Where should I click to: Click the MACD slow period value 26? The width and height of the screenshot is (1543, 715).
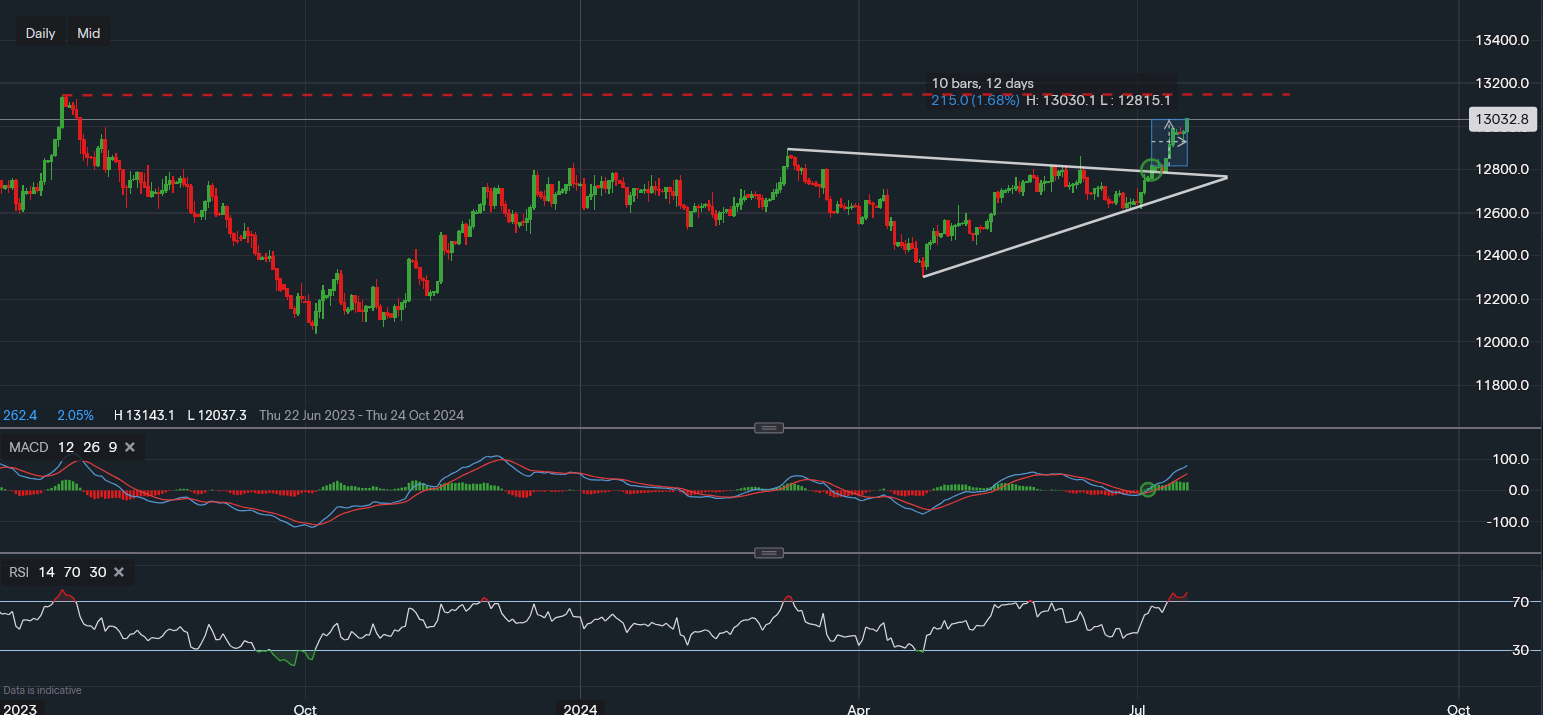pyautogui.click(x=91, y=447)
